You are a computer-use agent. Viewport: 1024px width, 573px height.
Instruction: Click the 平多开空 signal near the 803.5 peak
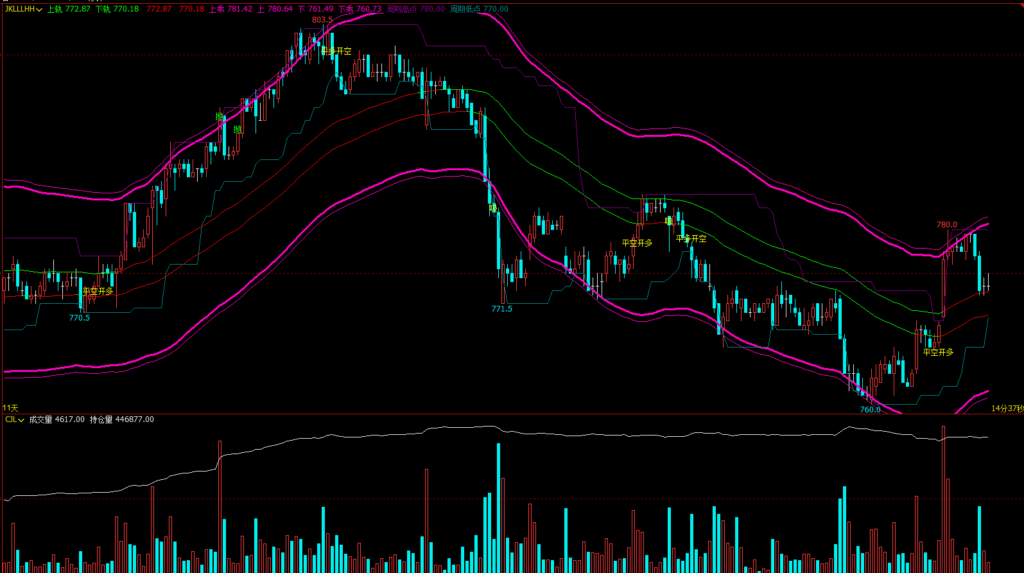click(x=337, y=50)
